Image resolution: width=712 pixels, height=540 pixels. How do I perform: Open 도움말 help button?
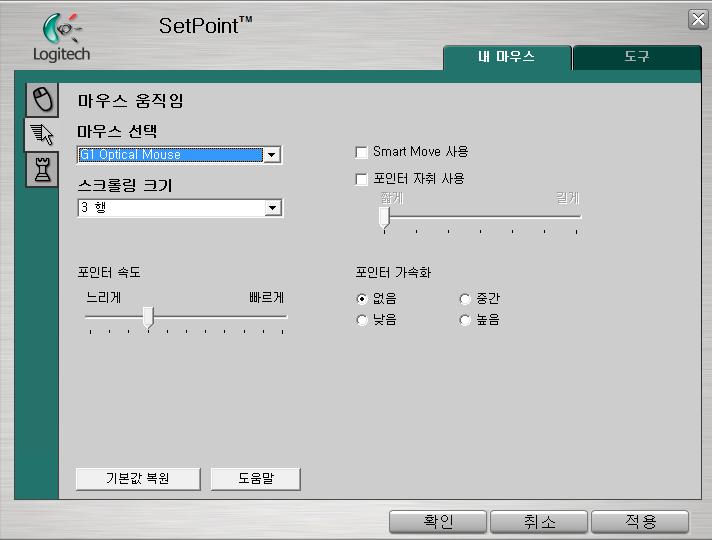256,479
